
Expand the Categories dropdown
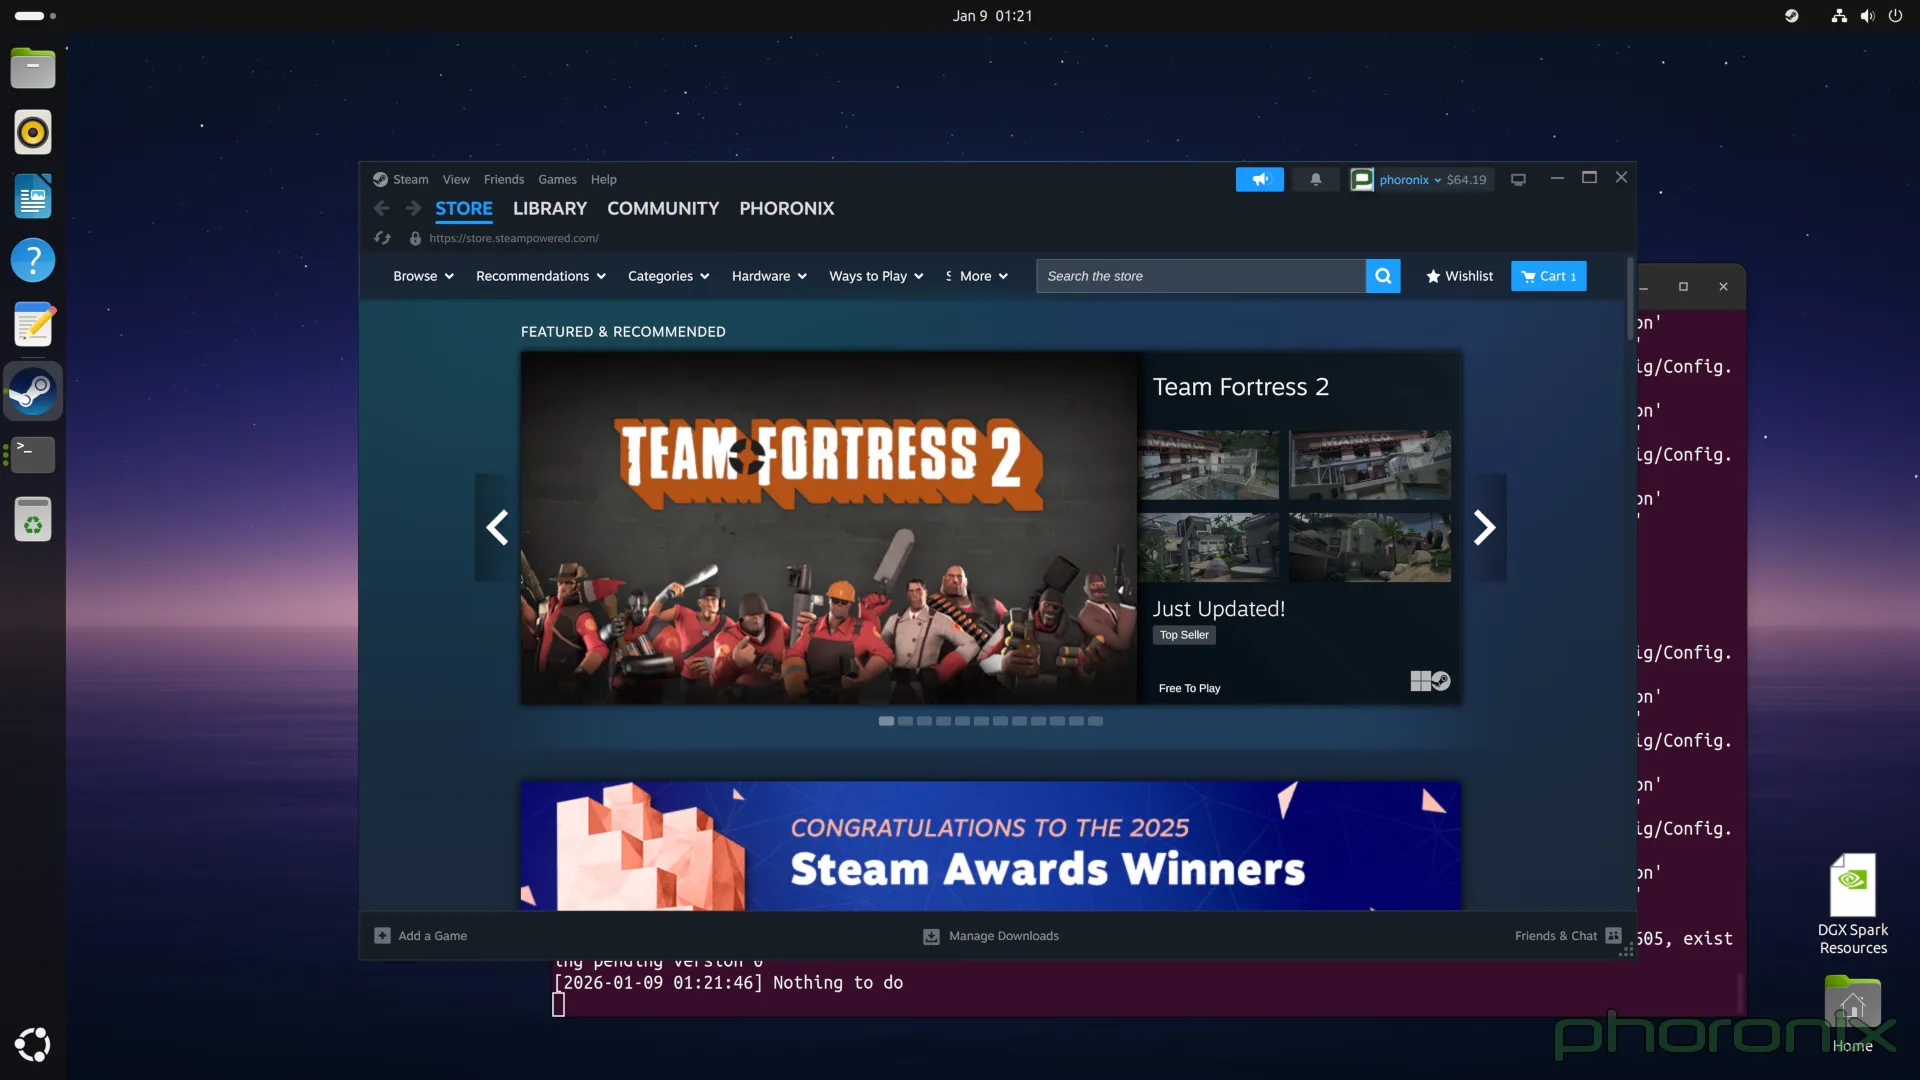(x=668, y=276)
